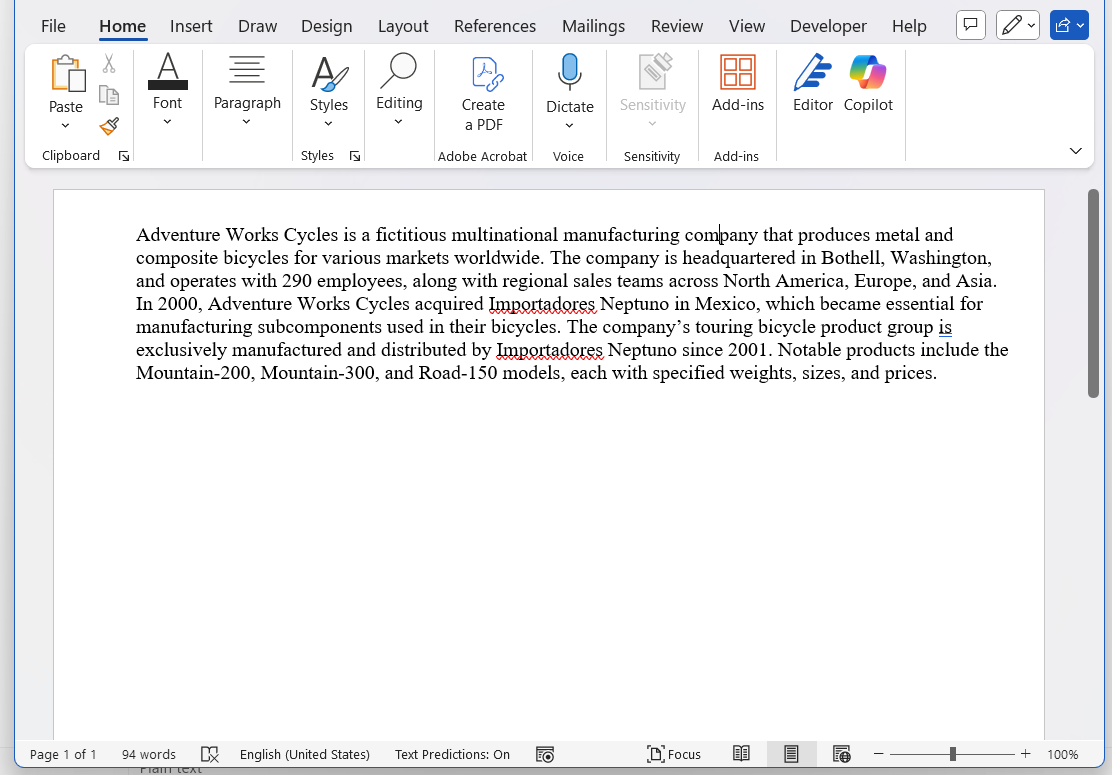1112x775 pixels.
Task: Open the References tab
Action: click(x=494, y=26)
